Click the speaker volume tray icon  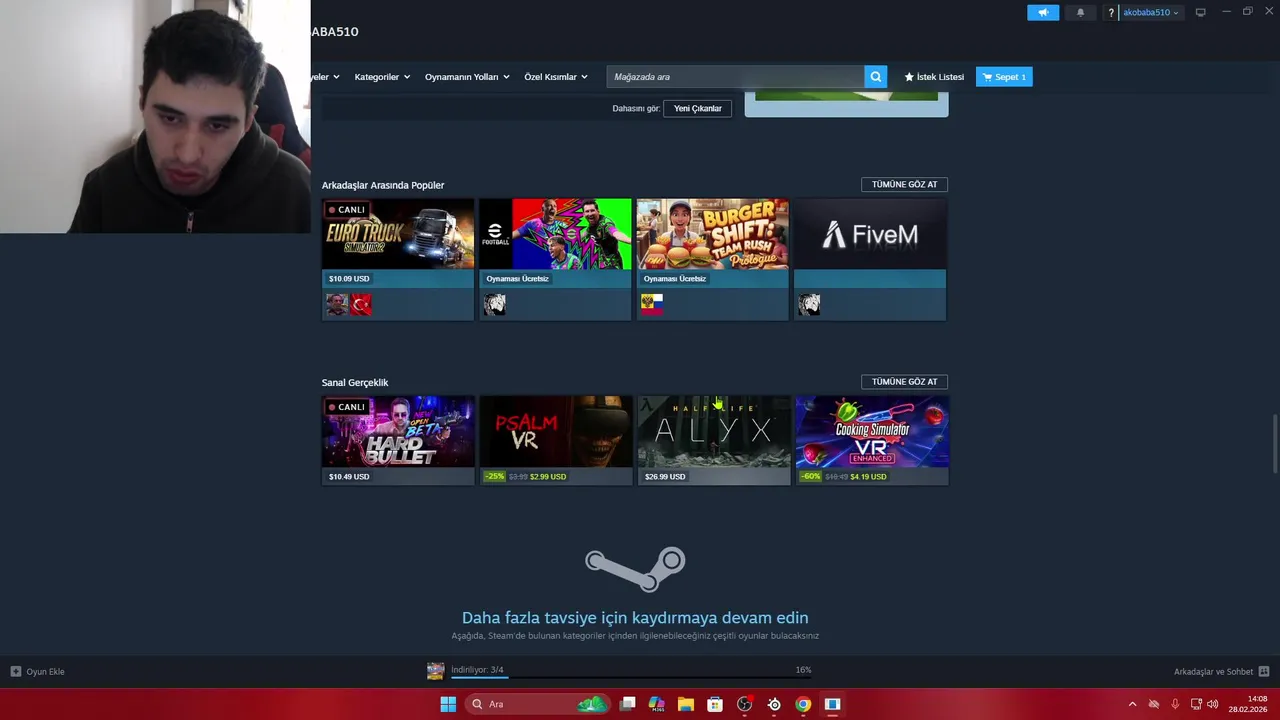[1213, 704]
